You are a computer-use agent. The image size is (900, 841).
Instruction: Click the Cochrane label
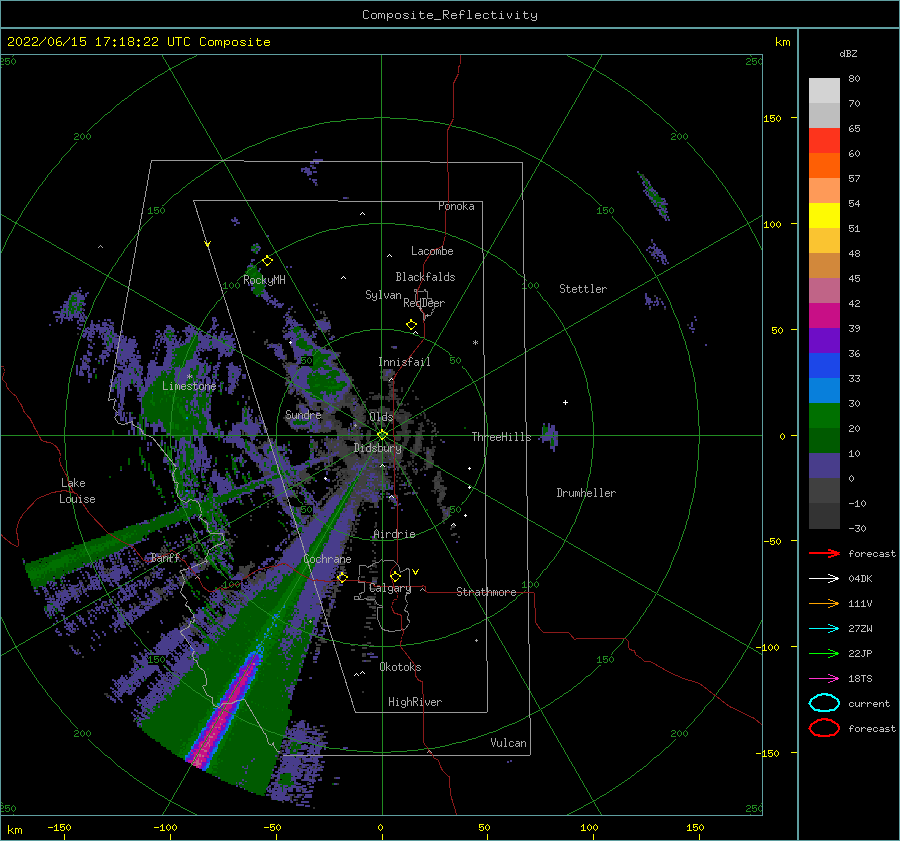327,559
